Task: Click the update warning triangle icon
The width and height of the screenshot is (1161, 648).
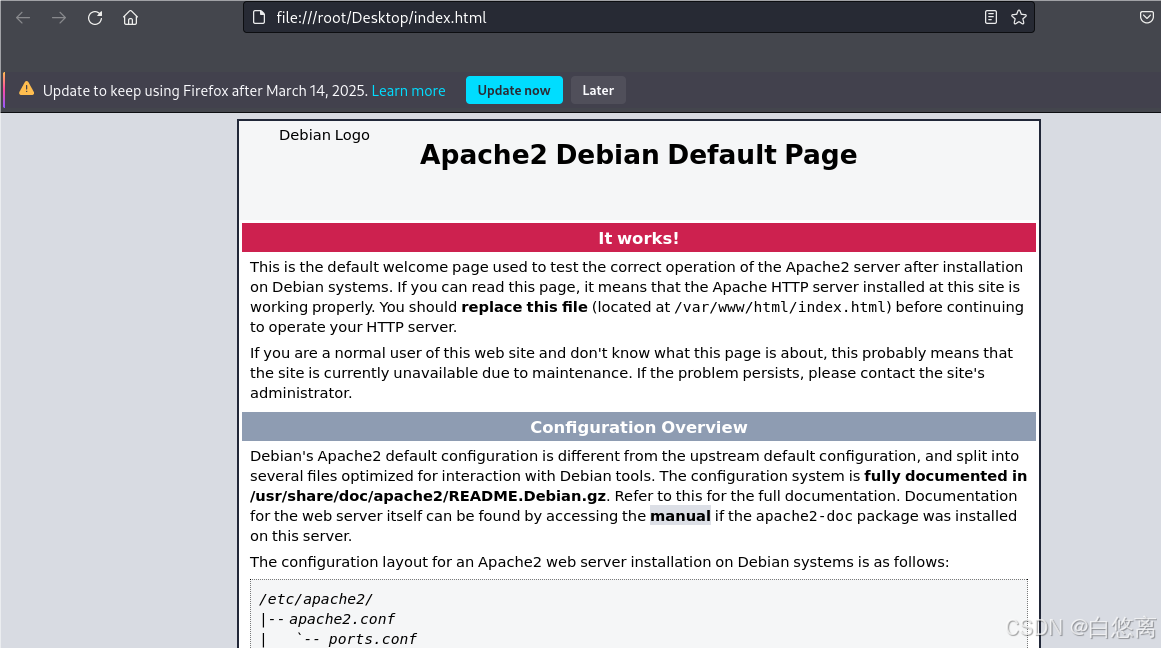Action: click(x=27, y=89)
